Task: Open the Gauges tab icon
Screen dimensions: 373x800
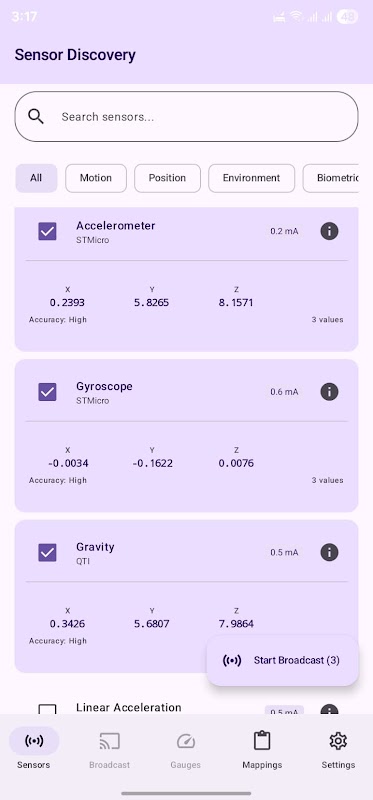Action: coord(186,741)
